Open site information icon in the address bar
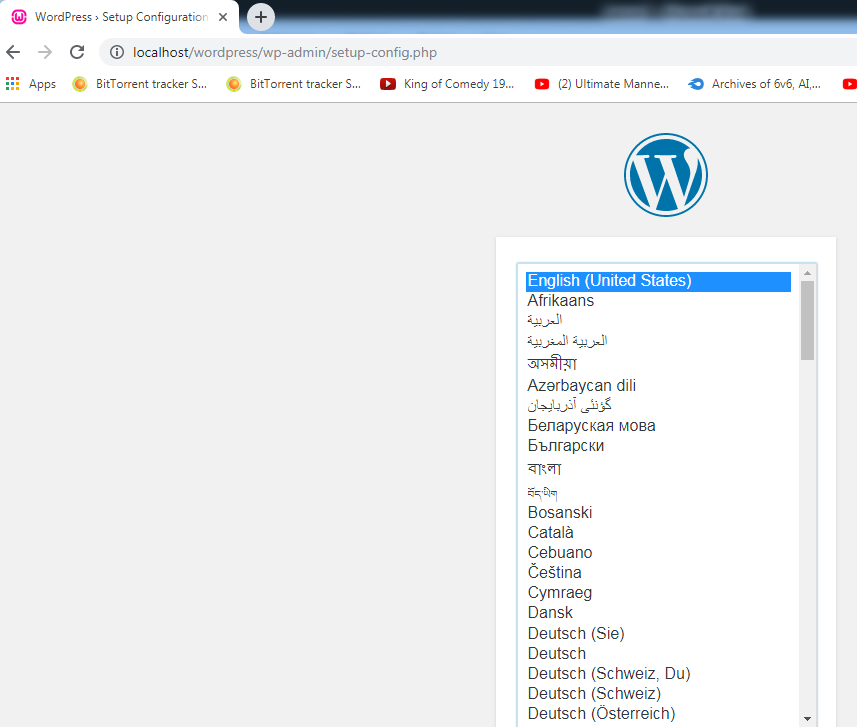 [x=116, y=52]
